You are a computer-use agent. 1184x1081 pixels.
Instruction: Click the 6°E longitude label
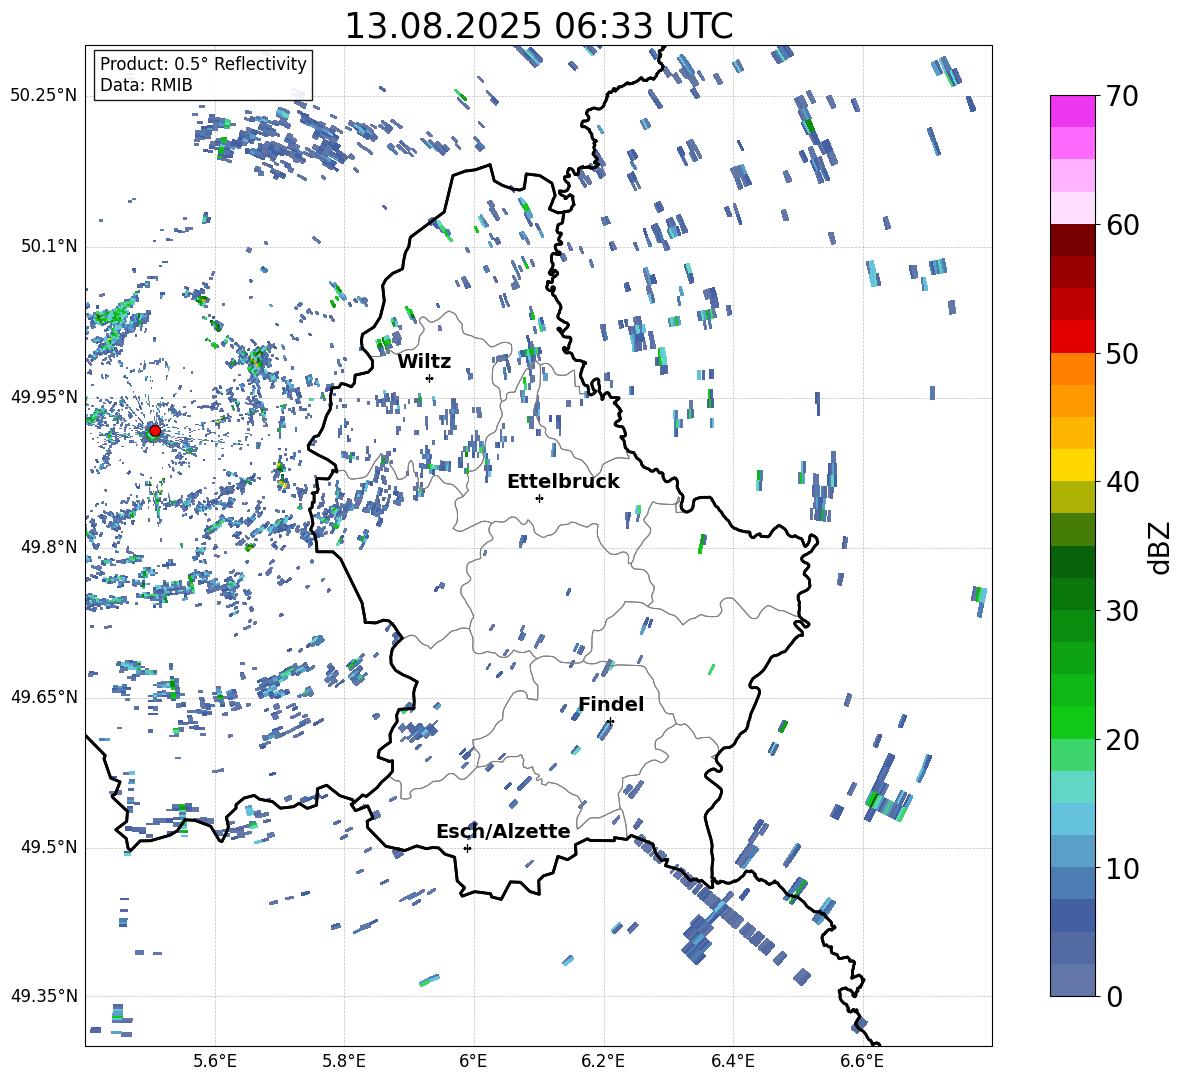[473, 1061]
